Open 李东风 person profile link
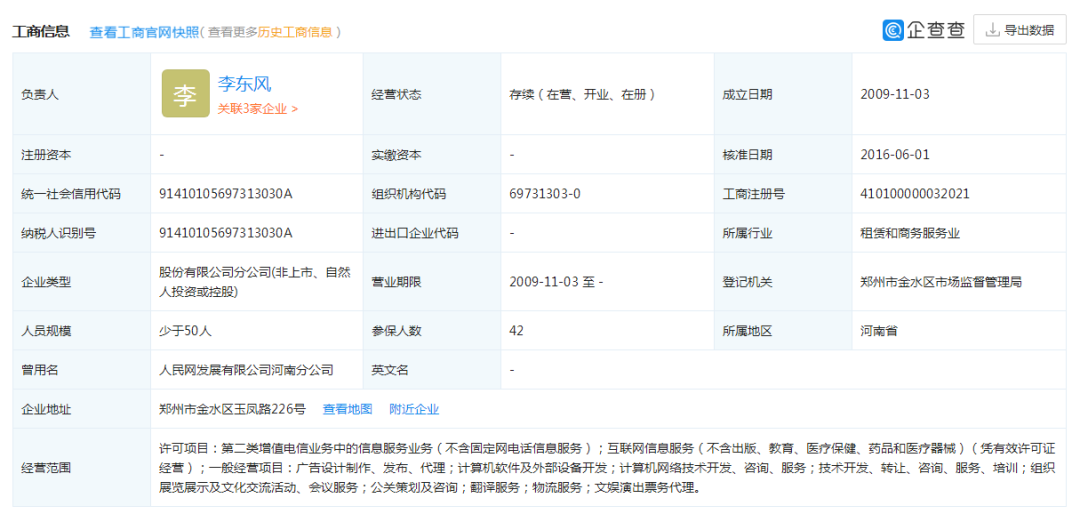This screenshot has width=1080, height=514. click(245, 84)
